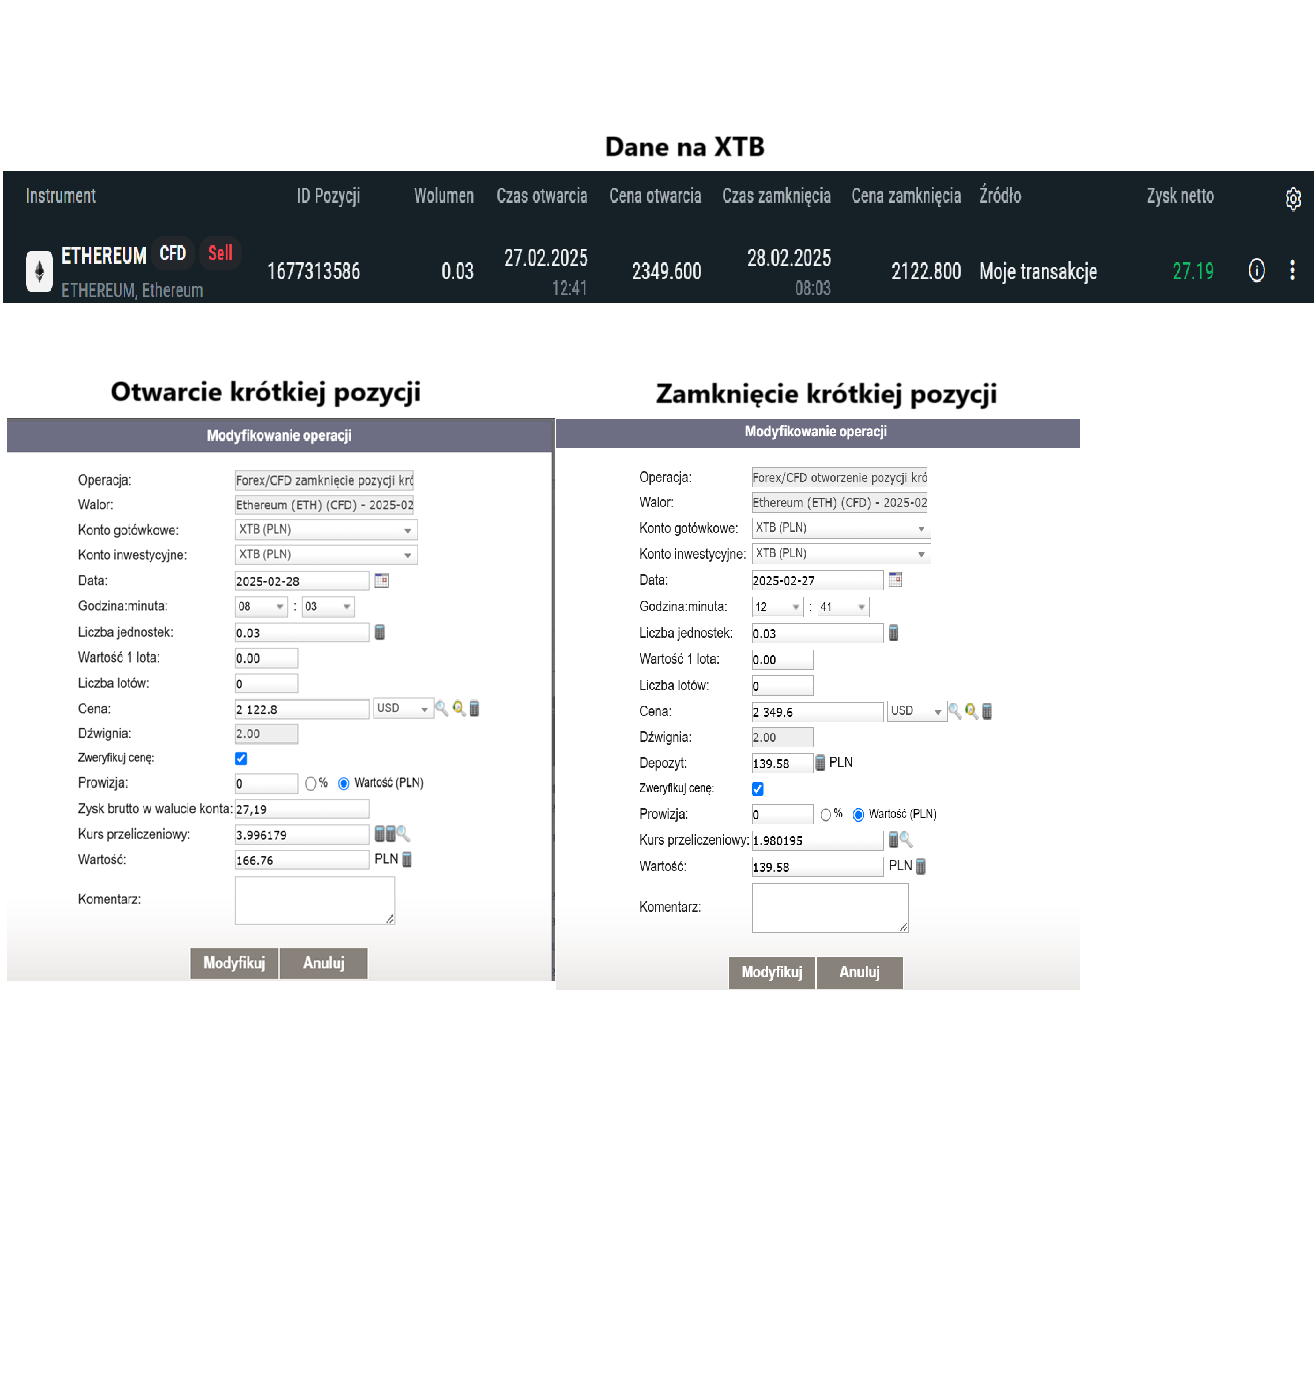Screen dimensions: 1316x1394
Task: Click yellow magnifier next to price 2 349.6
Action: pos(971,711)
